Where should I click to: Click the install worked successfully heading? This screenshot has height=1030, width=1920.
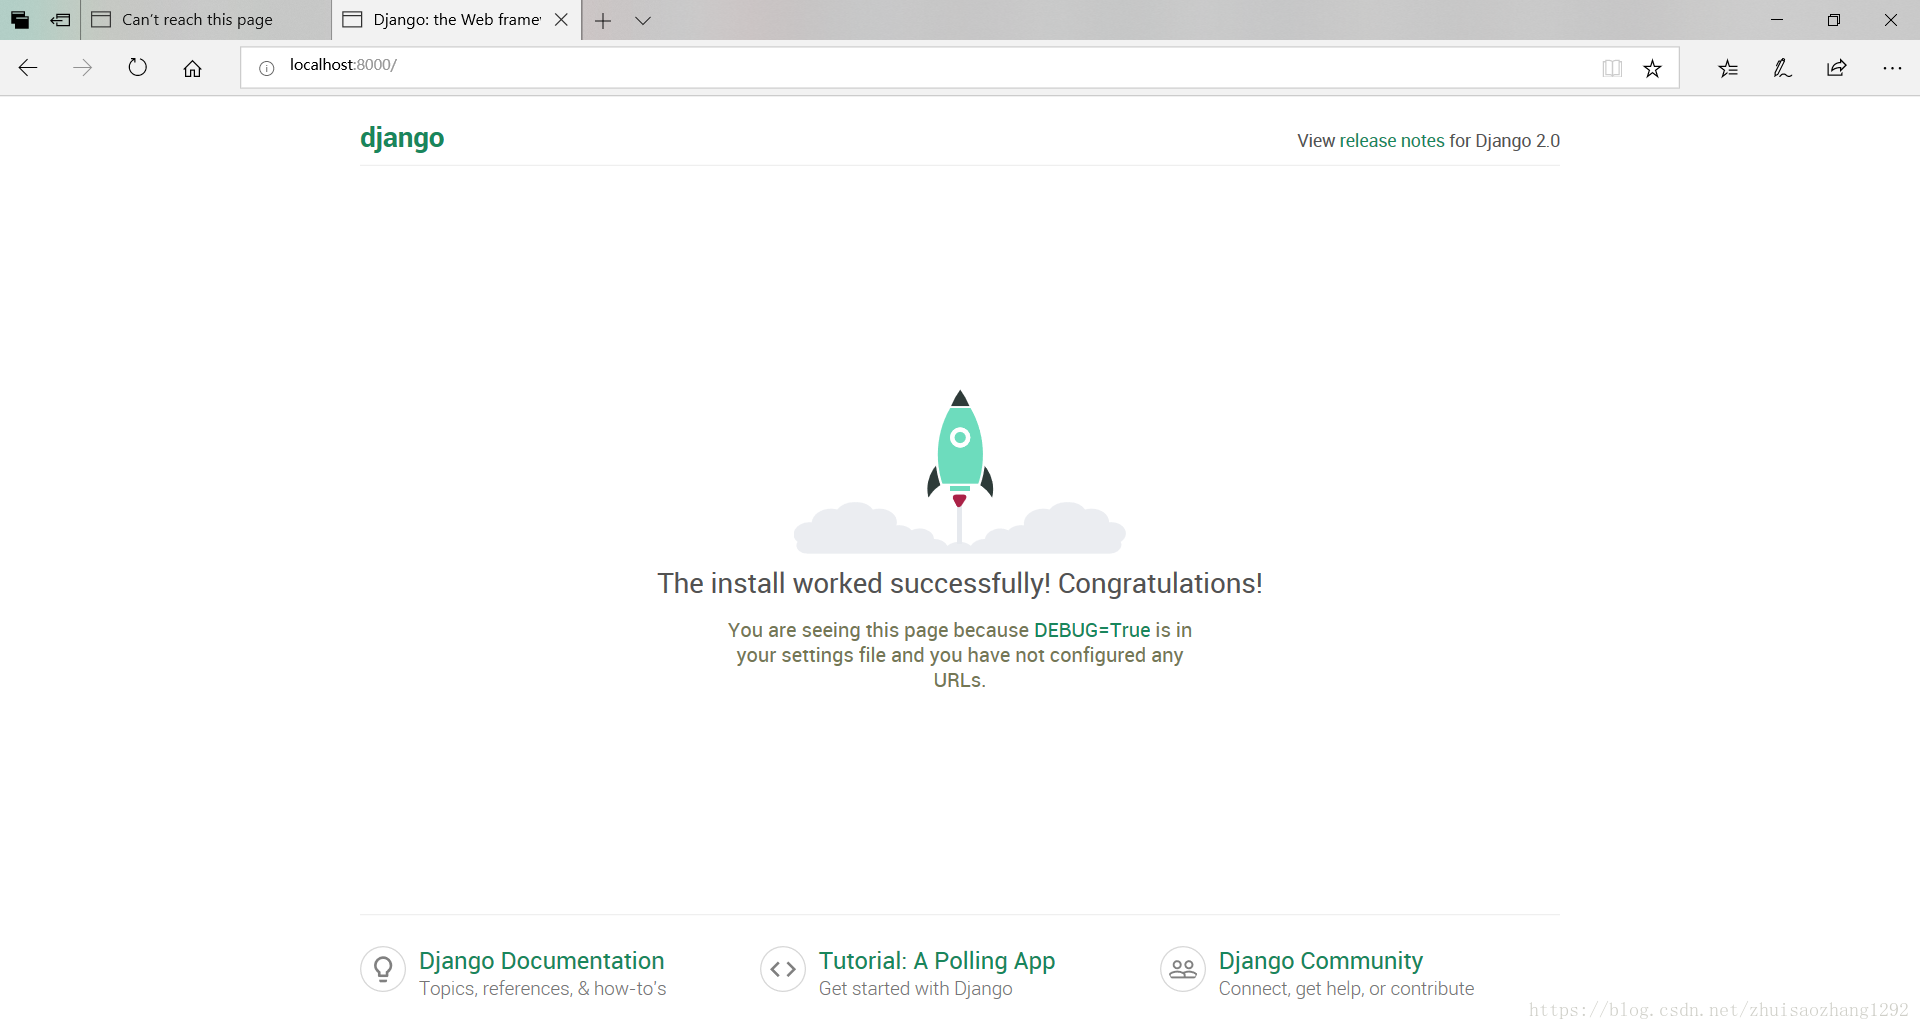click(x=960, y=583)
